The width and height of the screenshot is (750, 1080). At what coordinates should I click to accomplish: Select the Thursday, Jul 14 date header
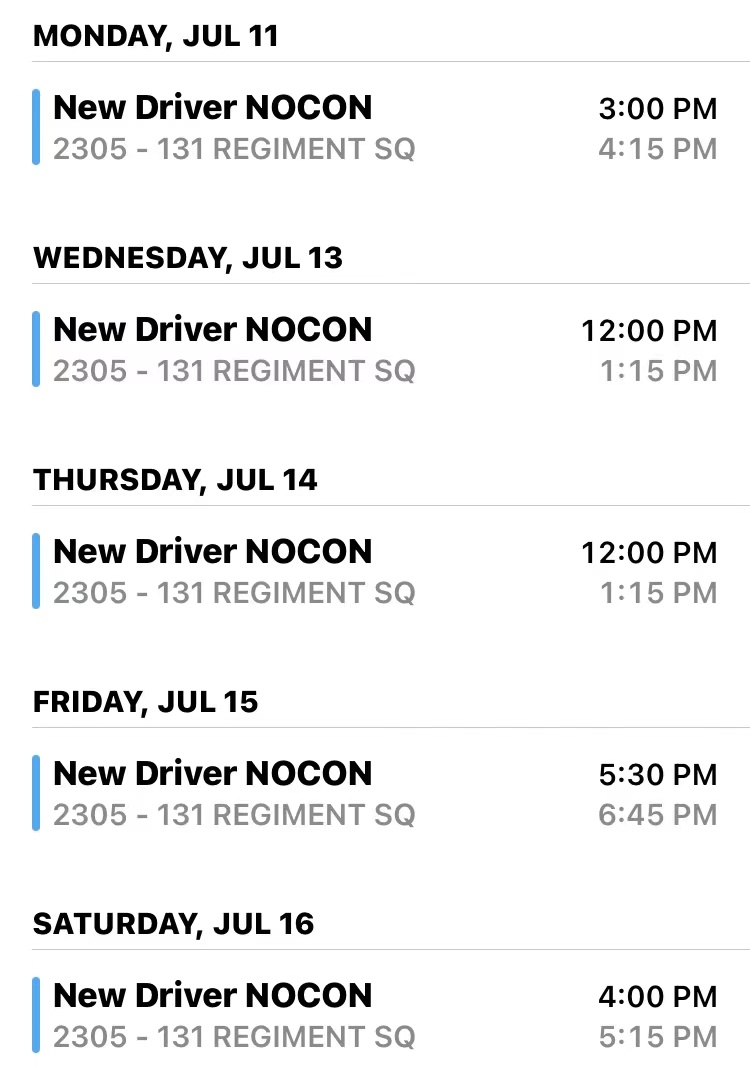click(x=175, y=480)
